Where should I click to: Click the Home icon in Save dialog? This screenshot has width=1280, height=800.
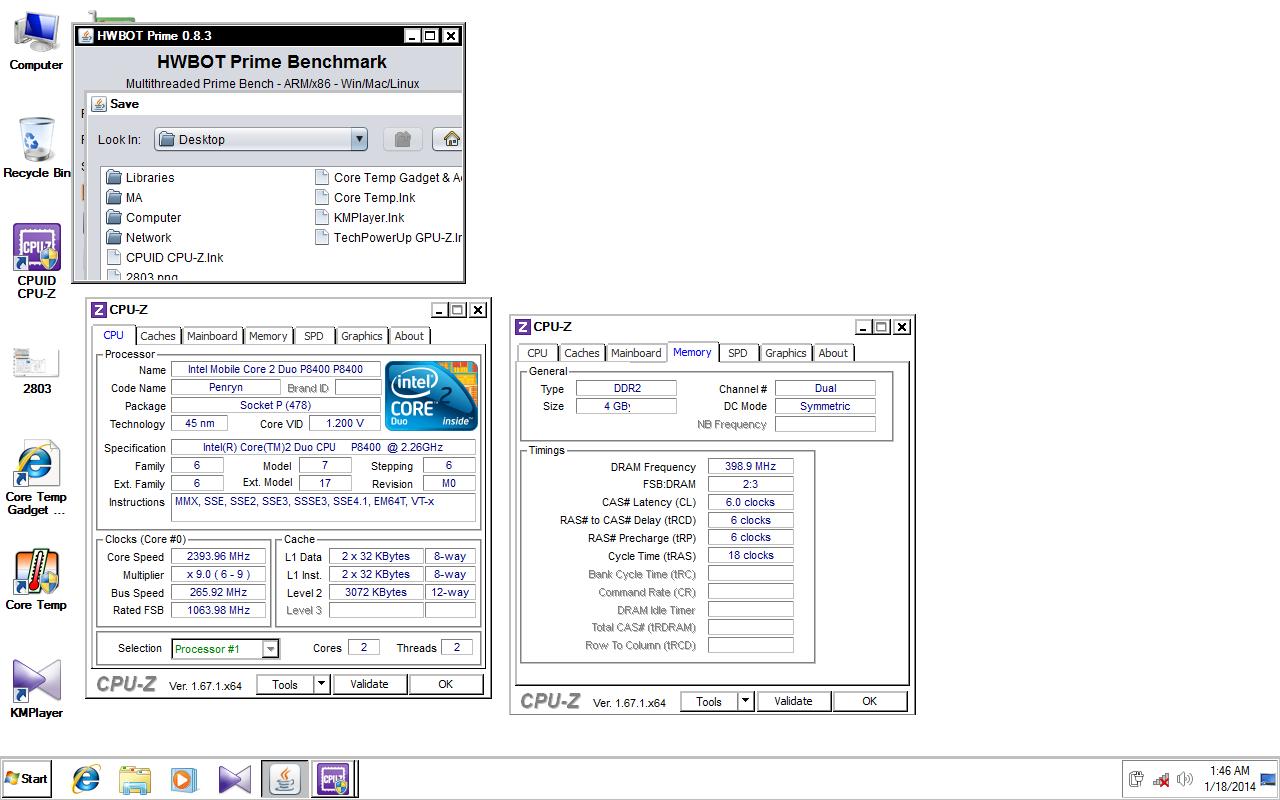pos(451,139)
